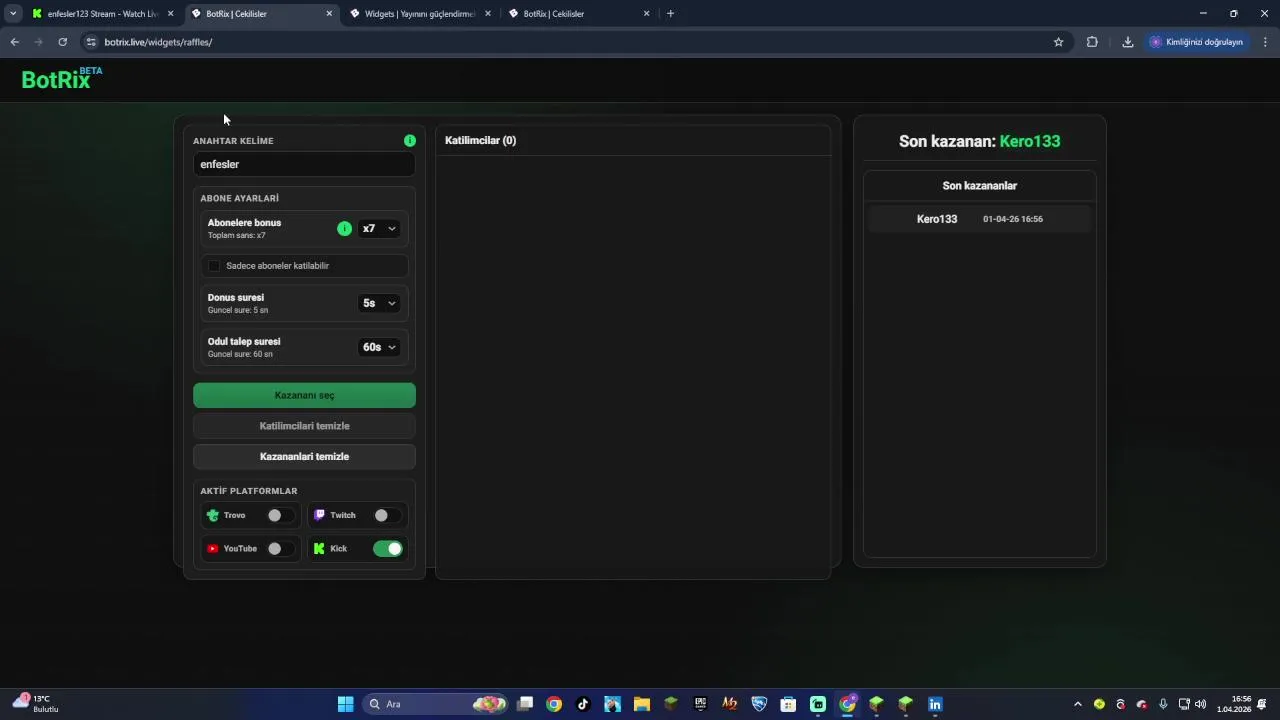Viewport: 1280px width, 720px height.
Task: Open the Chrome three-dot menu
Action: 1266,42
